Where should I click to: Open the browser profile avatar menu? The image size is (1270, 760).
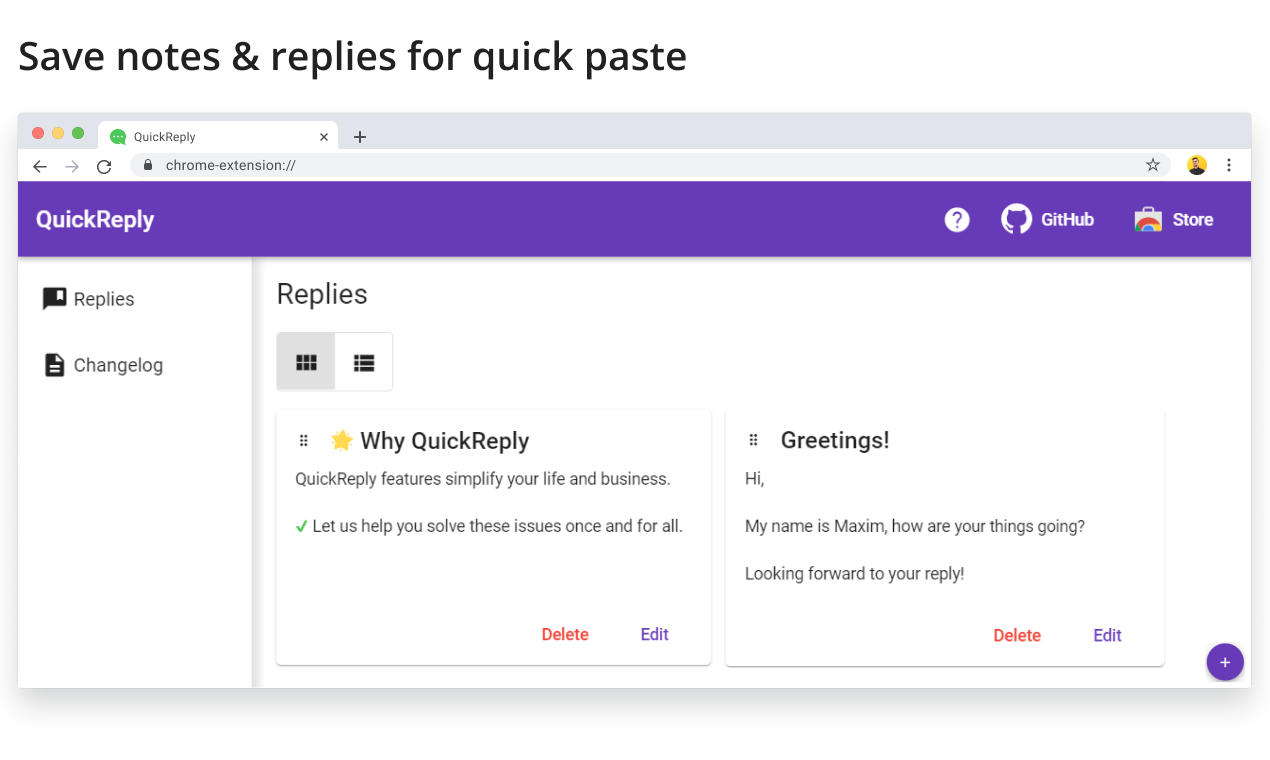pyautogui.click(x=1196, y=165)
